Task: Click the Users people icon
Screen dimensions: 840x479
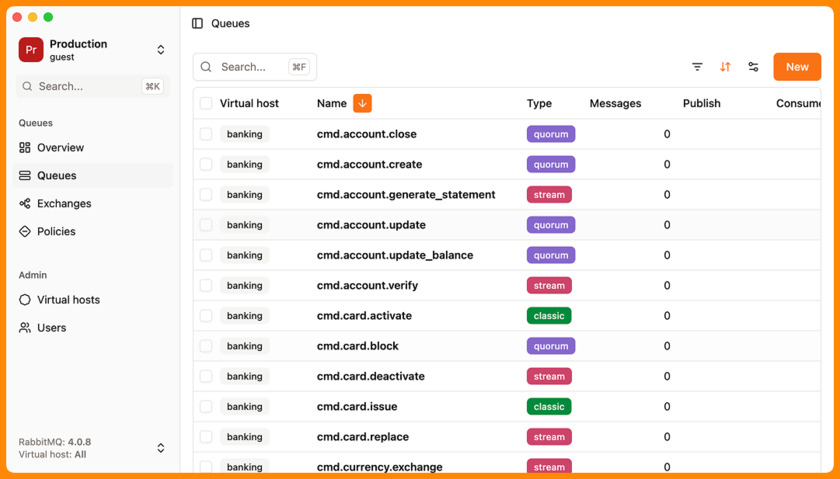Action: 25,327
